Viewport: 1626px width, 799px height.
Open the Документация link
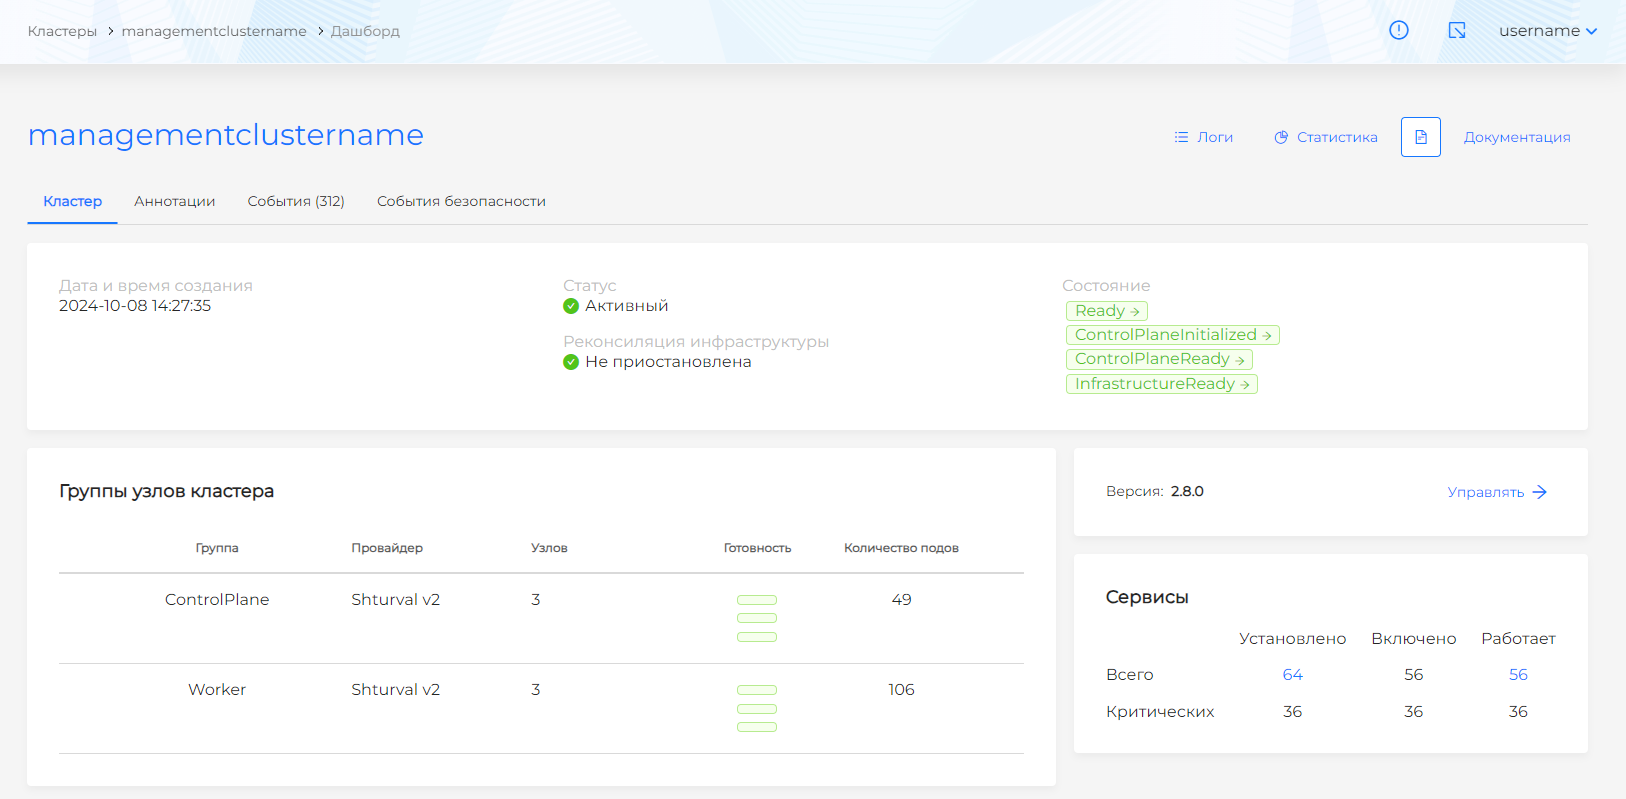coord(1516,137)
